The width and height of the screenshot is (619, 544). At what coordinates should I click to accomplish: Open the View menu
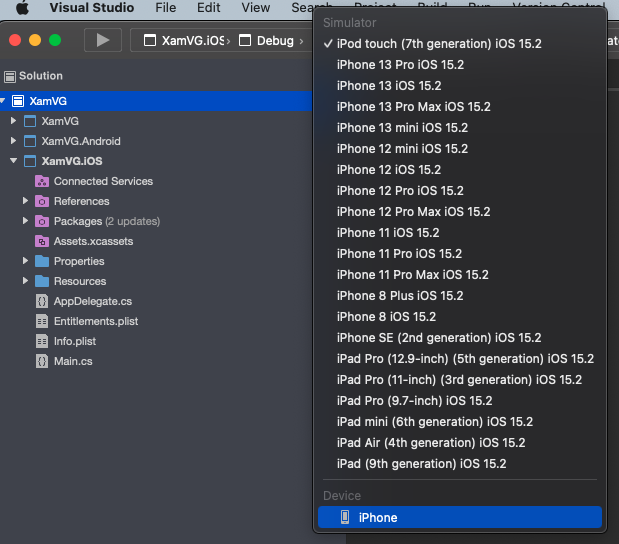pyautogui.click(x=256, y=7)
